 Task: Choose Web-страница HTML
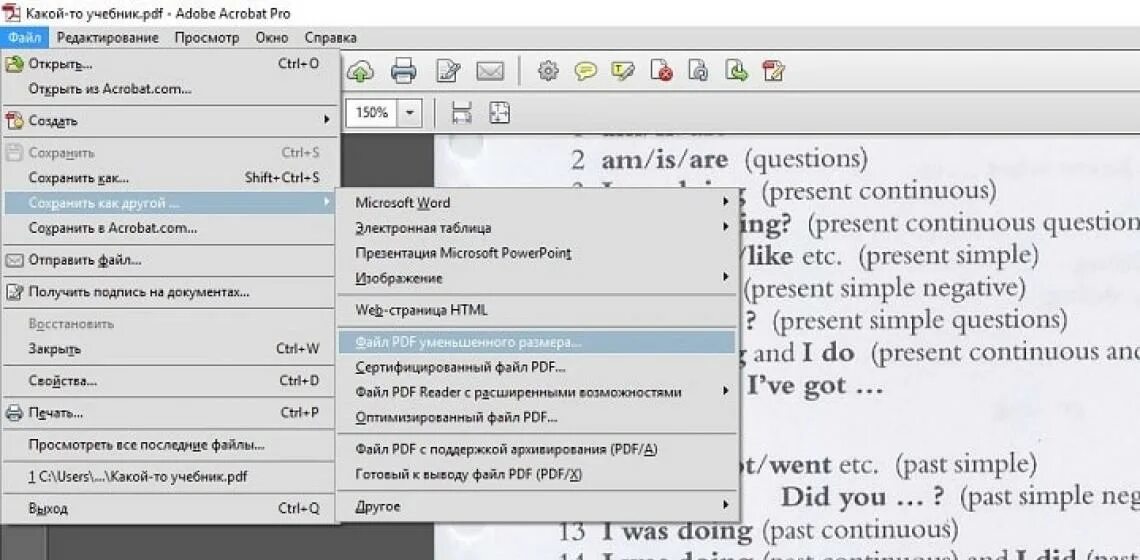(x=537, y=310)
